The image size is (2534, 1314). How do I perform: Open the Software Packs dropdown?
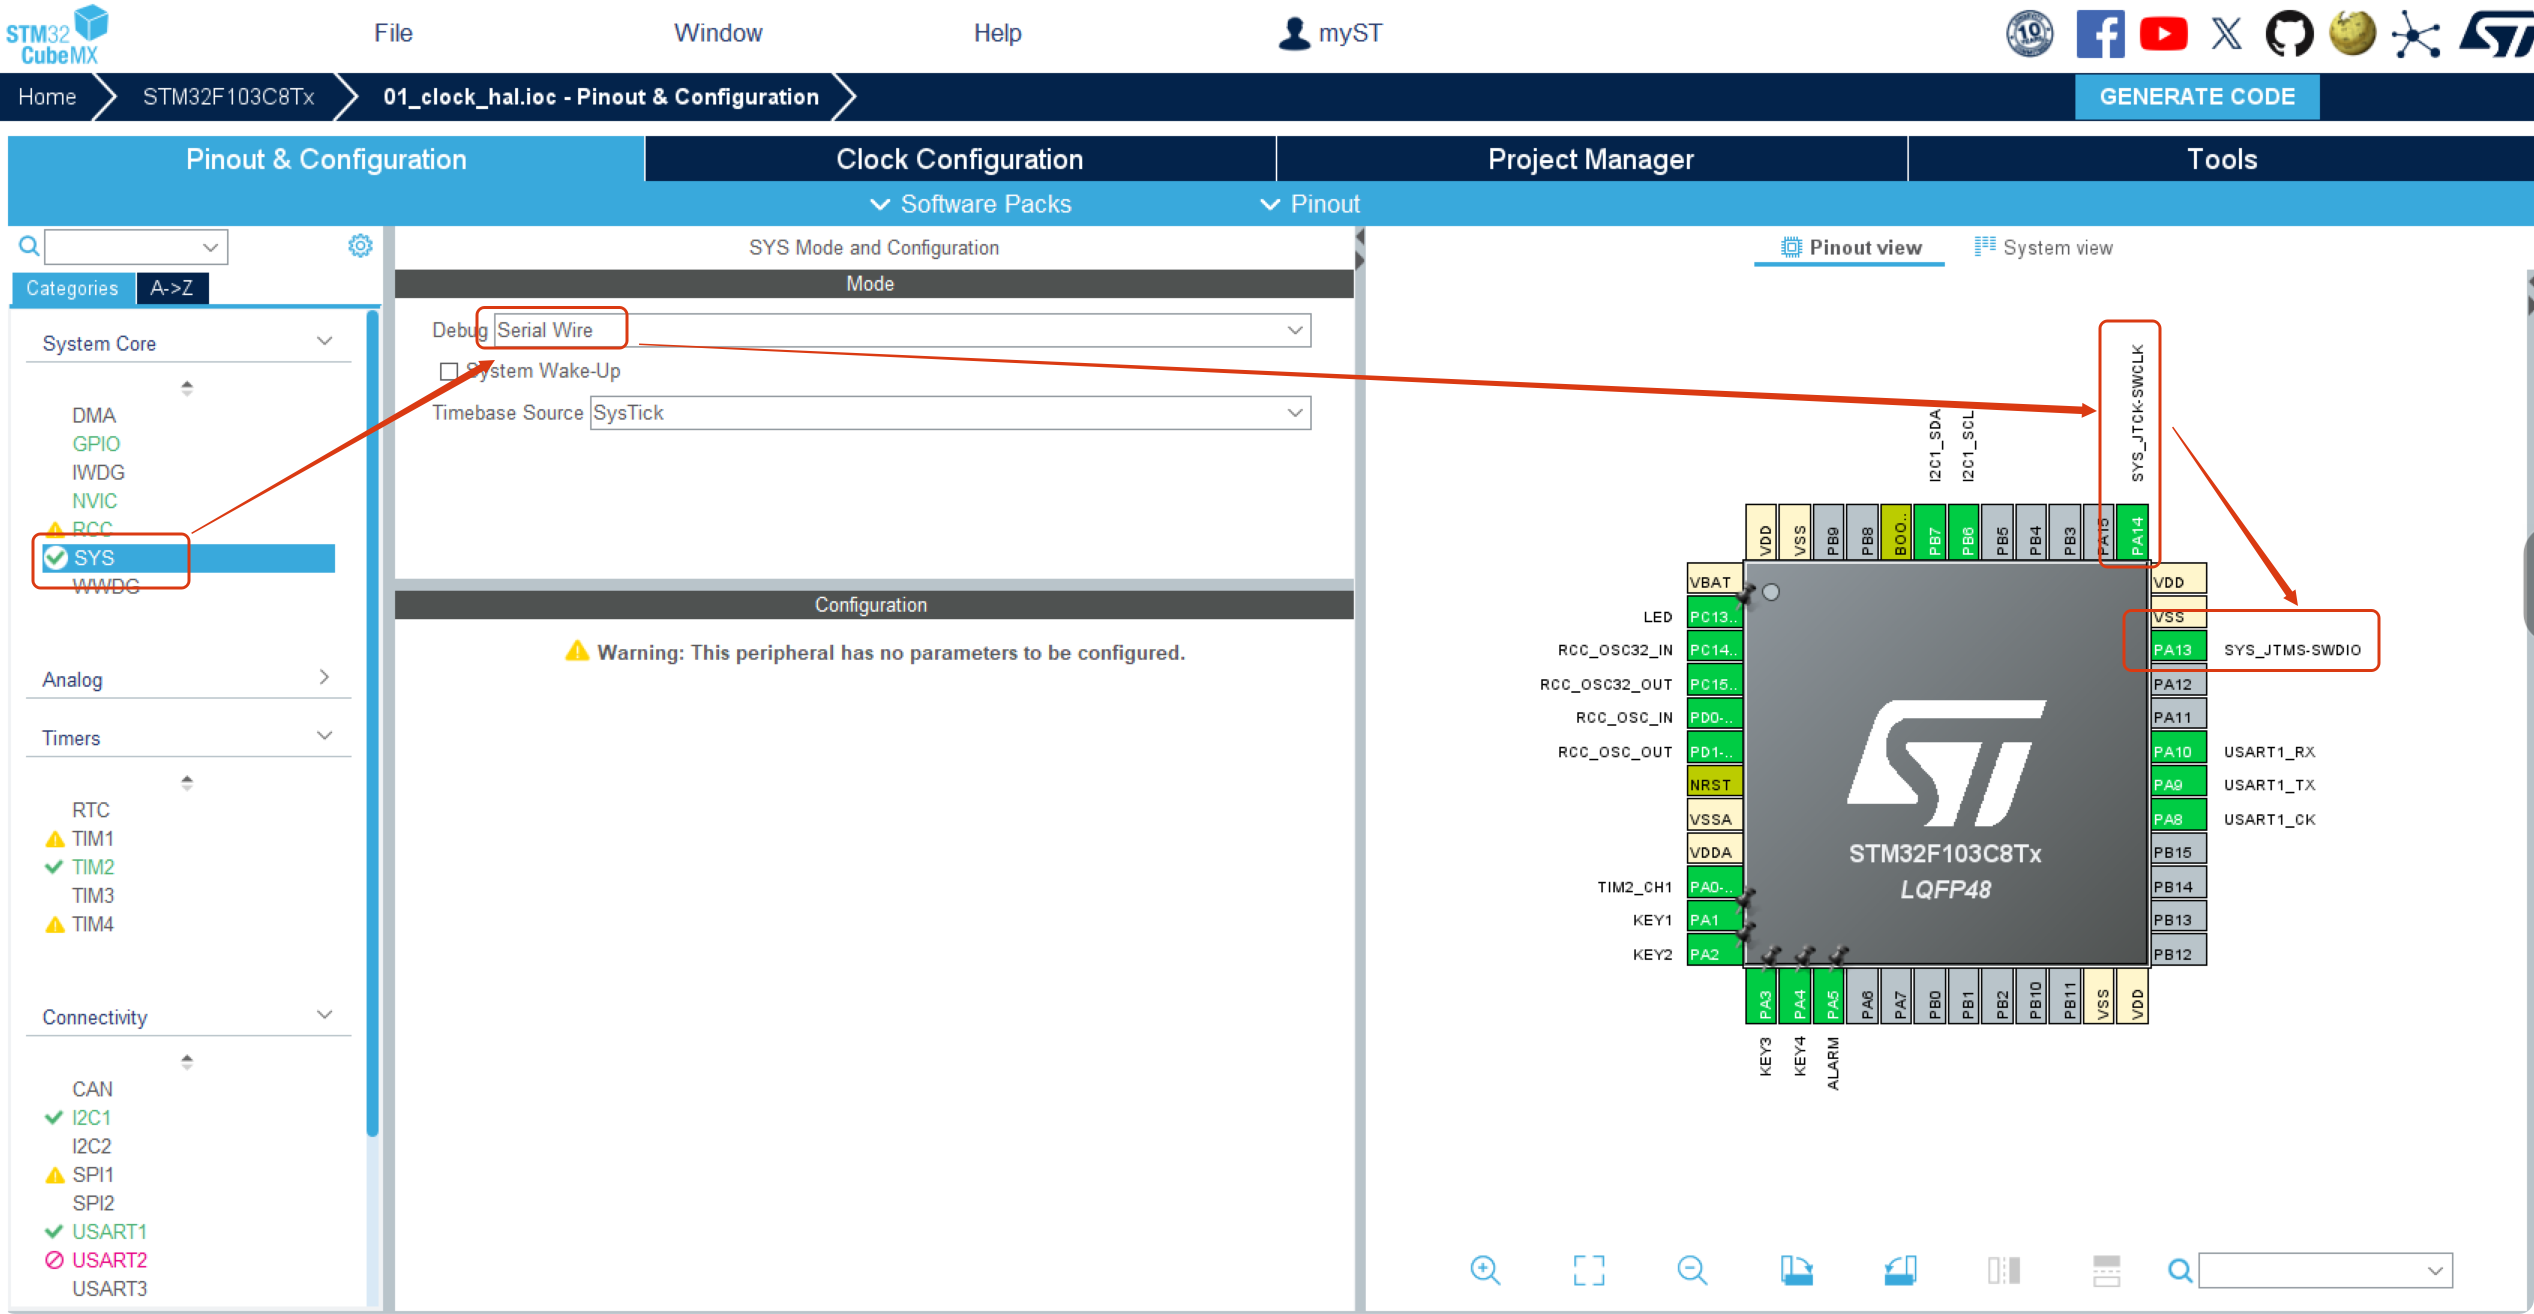pos(971,204)
